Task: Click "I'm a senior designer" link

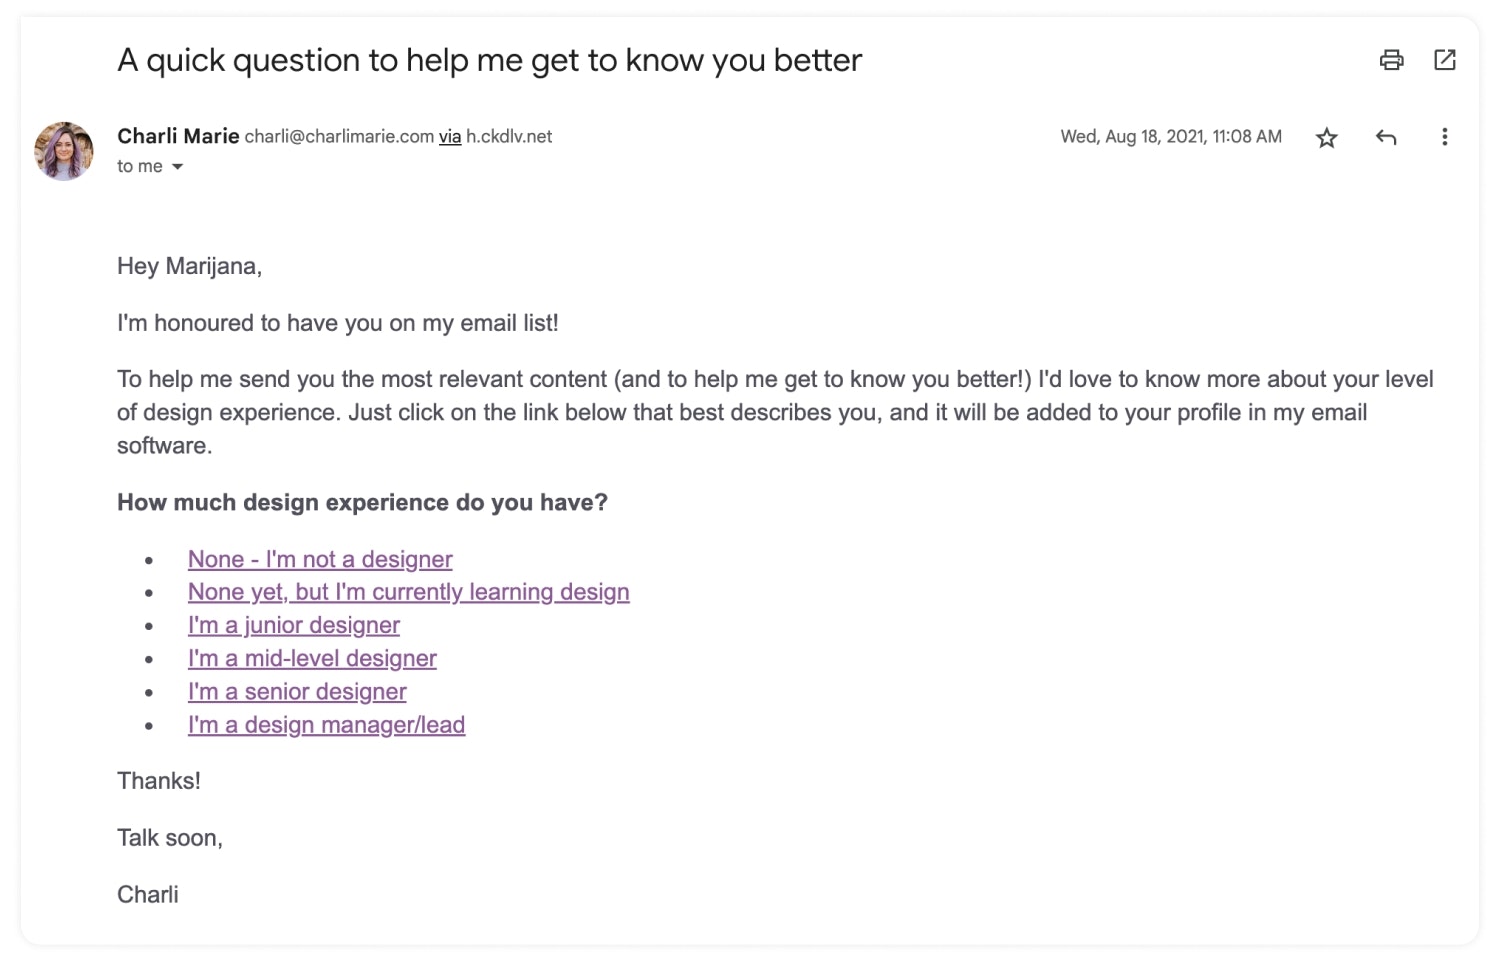Action: coord(297,691)
